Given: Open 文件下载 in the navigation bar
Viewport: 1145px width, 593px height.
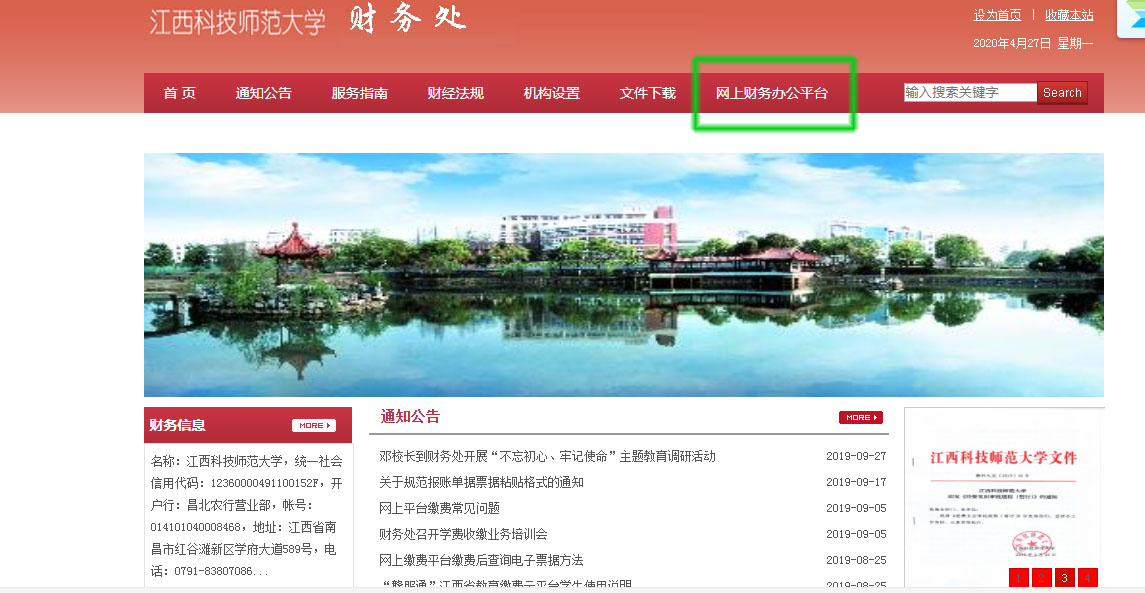Looking at the screenshot, I should (648, 93).
